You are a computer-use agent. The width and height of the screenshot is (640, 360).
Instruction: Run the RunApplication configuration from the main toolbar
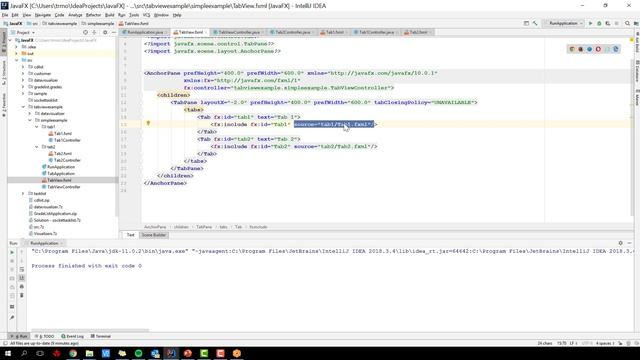point(590,24)
